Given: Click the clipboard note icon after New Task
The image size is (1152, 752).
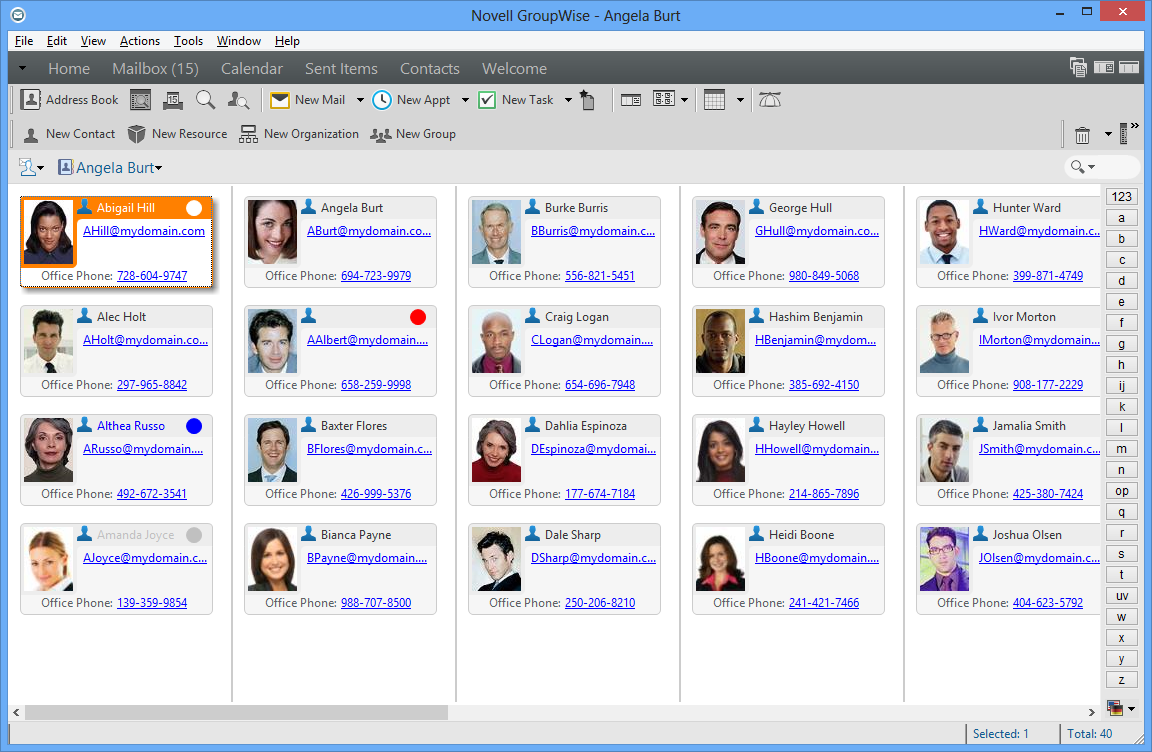Looking at the screenshot, I should [587, 100].
